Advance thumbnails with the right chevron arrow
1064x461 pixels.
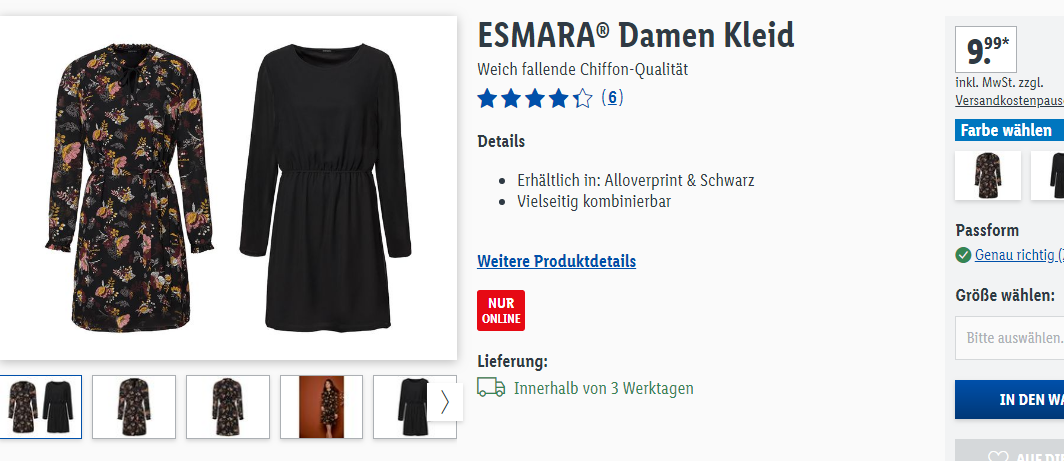click(x=445, y=402)
